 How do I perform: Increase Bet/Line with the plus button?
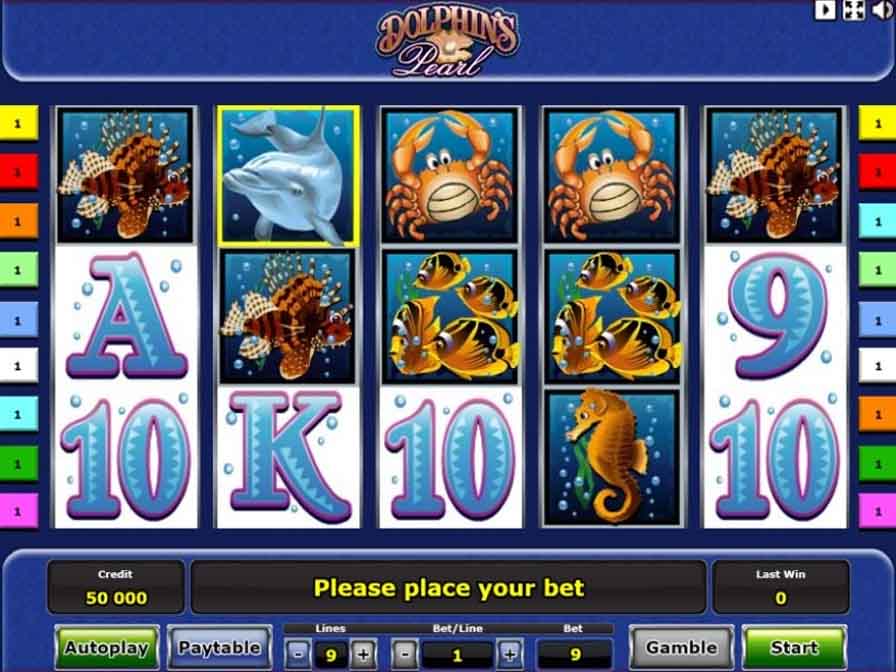coord(510,653)
